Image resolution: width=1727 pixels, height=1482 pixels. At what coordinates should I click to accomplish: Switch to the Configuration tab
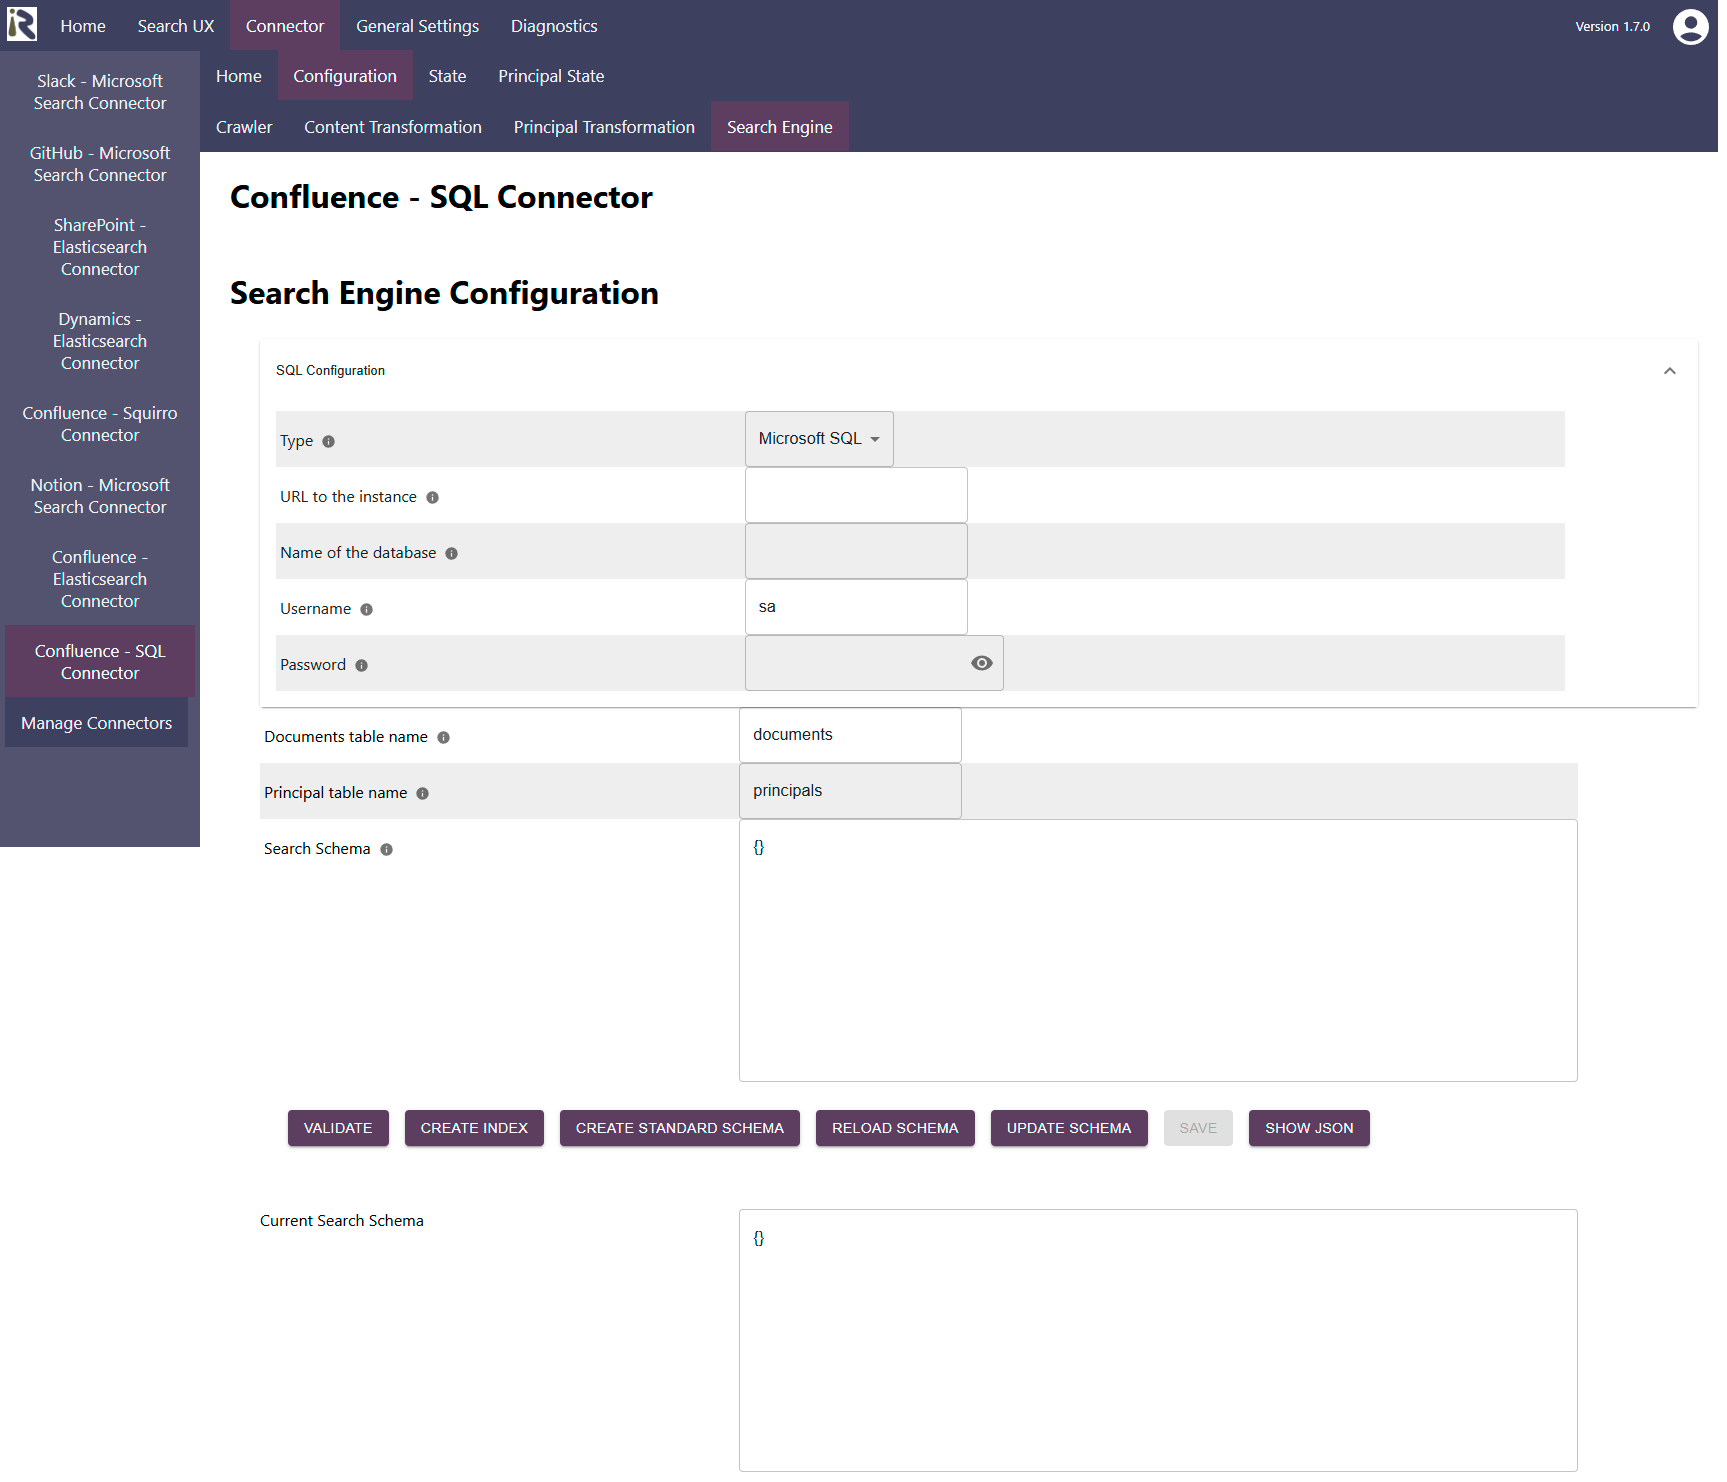coord(347,77)
